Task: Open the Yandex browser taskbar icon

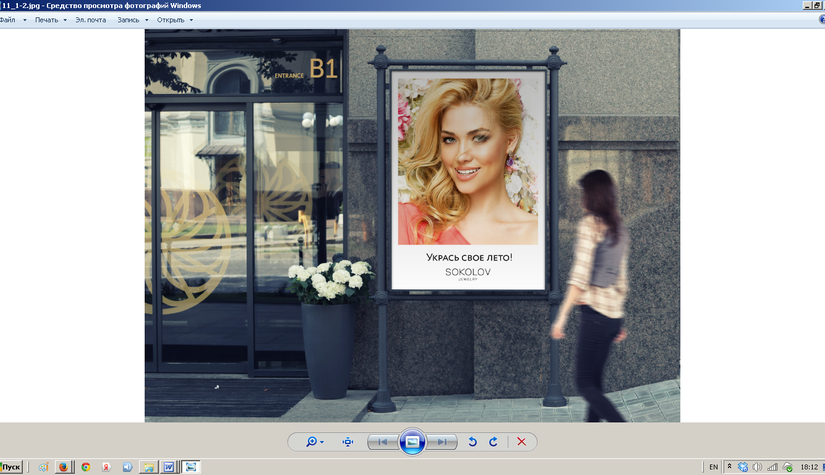Action: click(106, 467)
